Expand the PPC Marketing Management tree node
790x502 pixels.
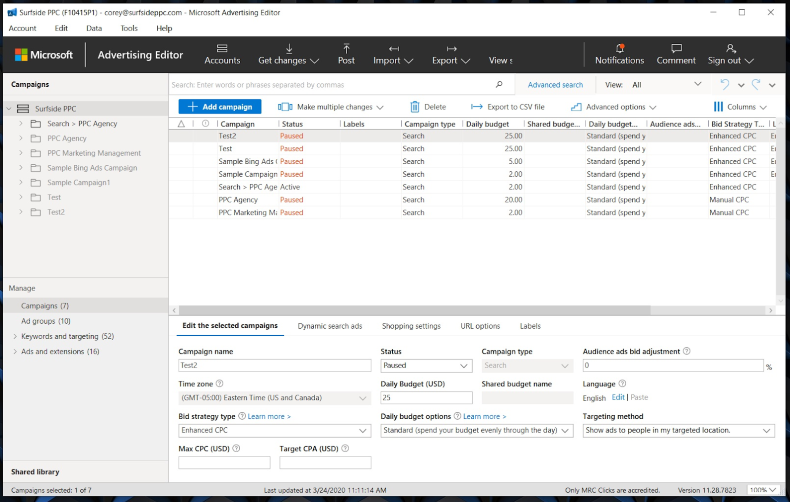[21, 153]
